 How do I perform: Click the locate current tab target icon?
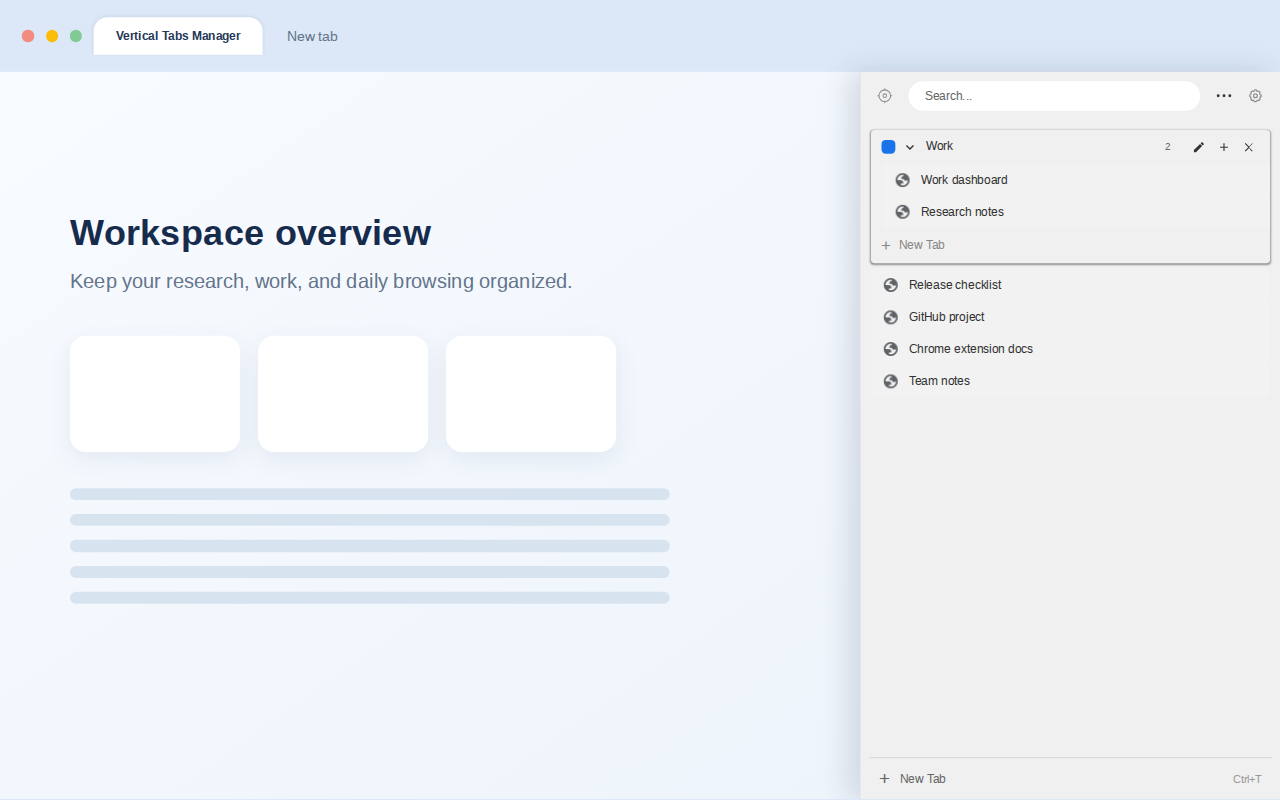coord(885,96)
